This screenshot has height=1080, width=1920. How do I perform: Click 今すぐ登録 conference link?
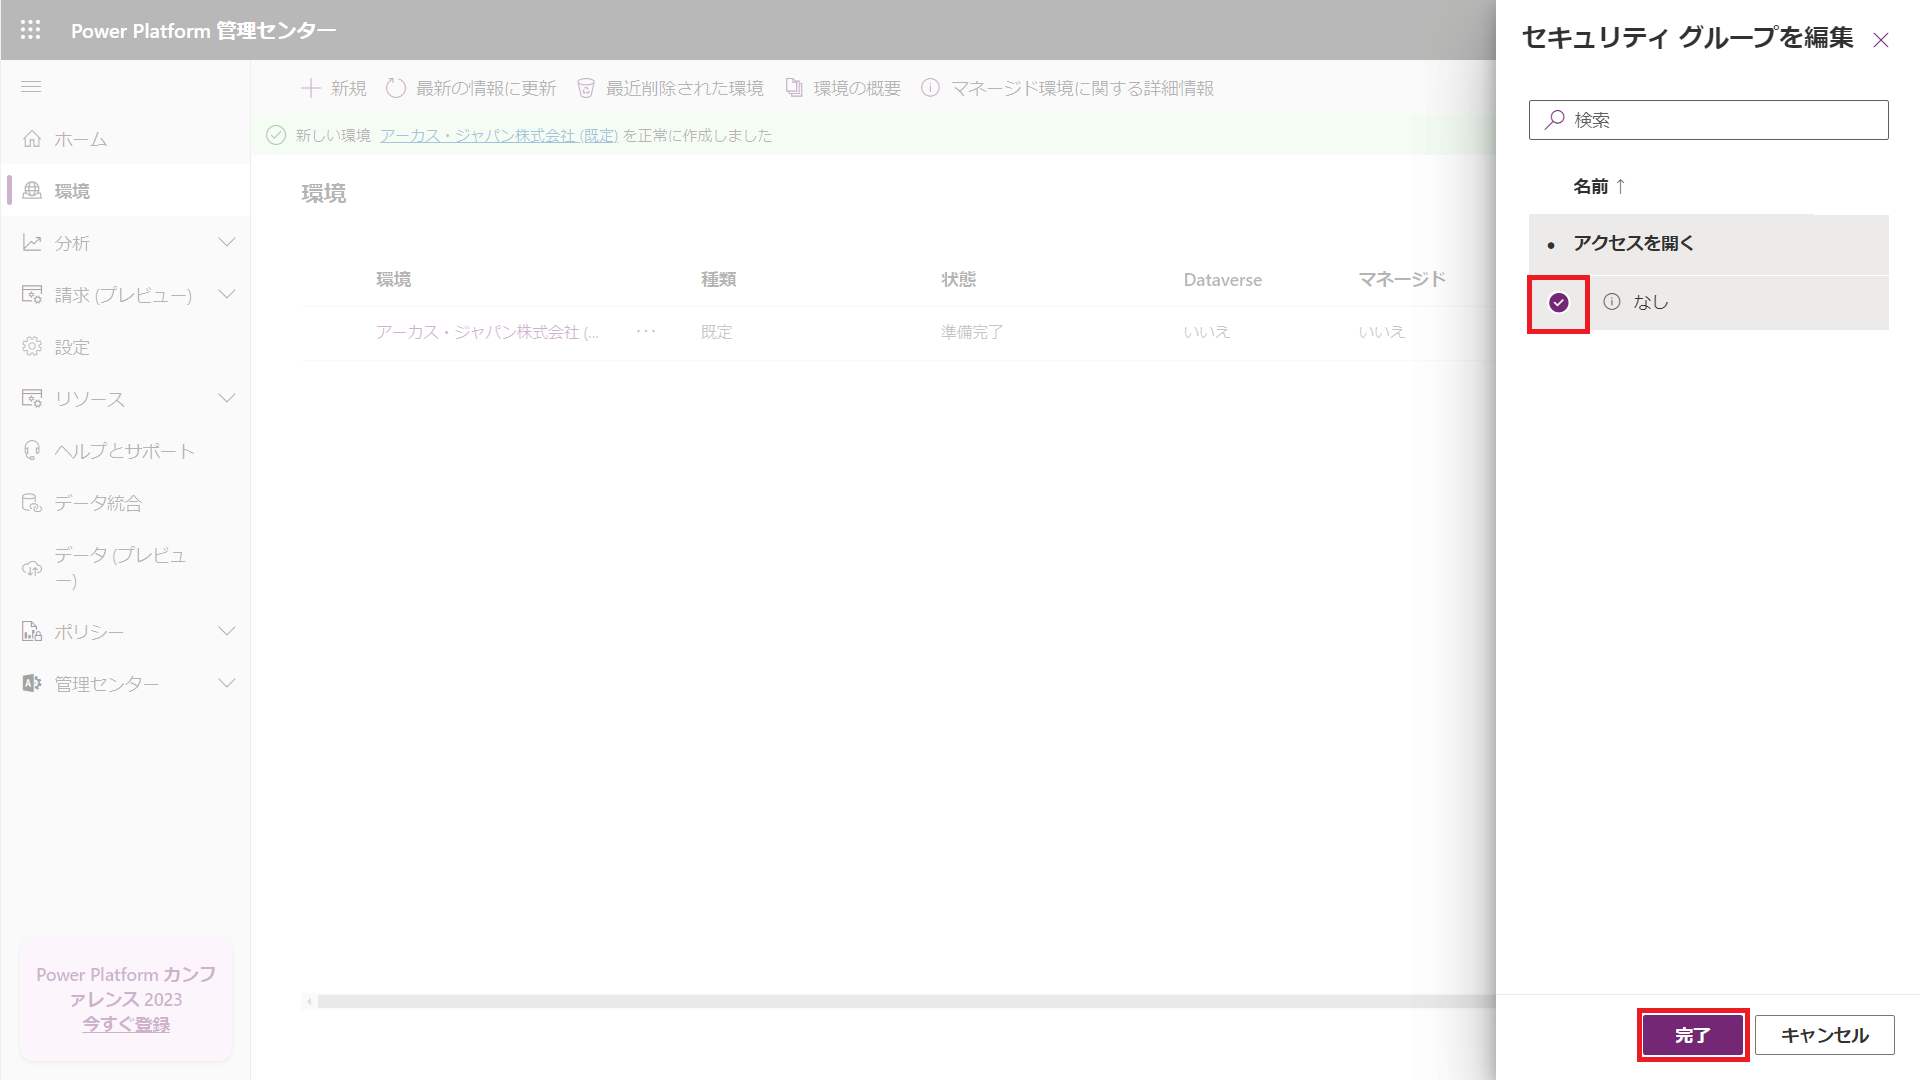[x=126, y=1024]
